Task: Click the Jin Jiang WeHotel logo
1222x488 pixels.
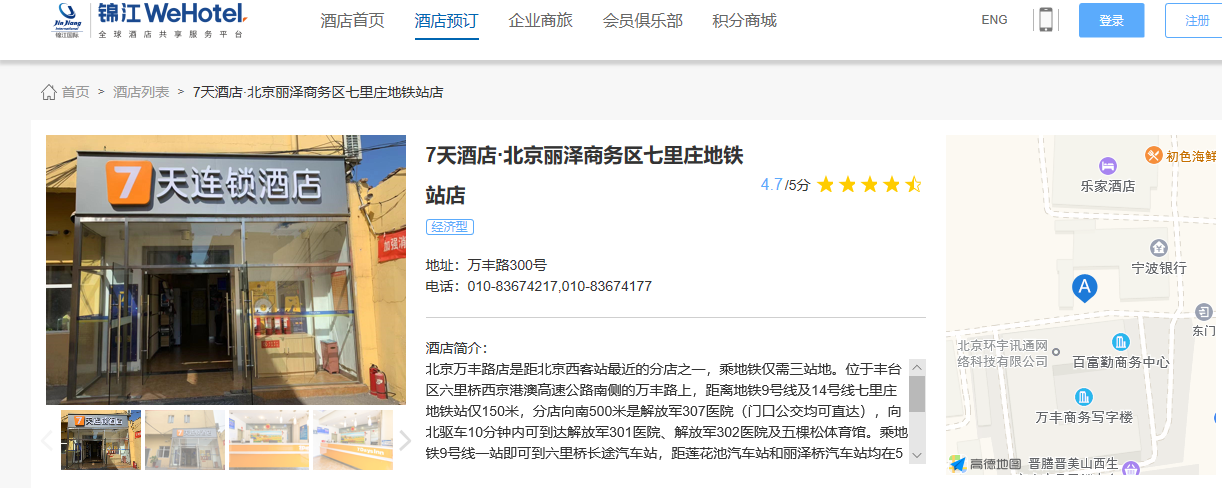Action: pyautogui.click(x=149, y=21)
